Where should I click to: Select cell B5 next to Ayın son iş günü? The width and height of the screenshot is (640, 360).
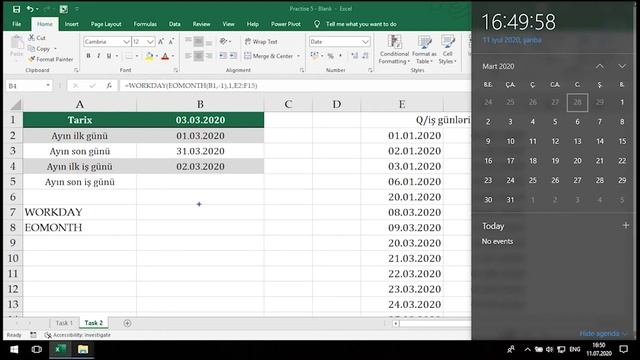(200, 182)
